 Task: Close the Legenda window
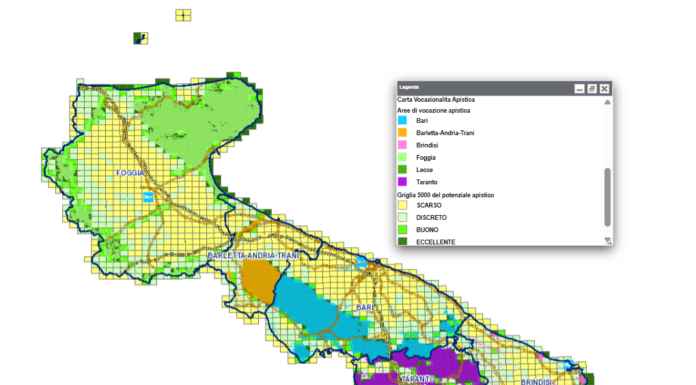tap(604, 89)
